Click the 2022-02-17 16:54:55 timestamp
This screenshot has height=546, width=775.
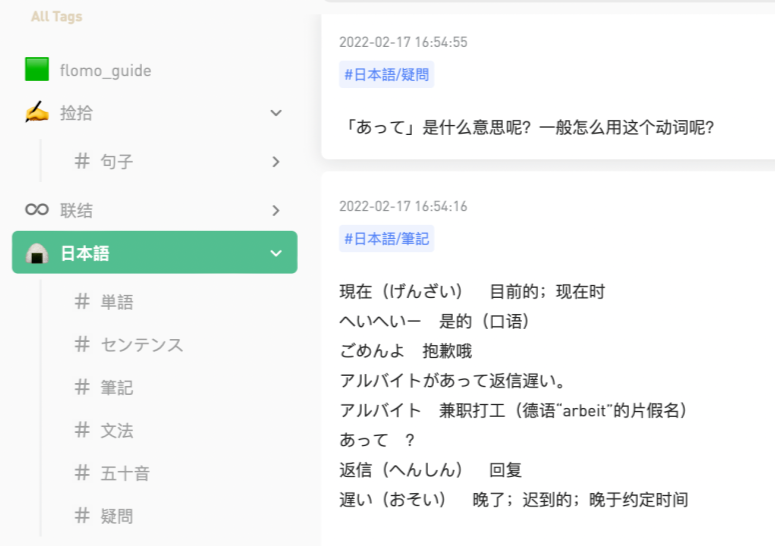403,42
